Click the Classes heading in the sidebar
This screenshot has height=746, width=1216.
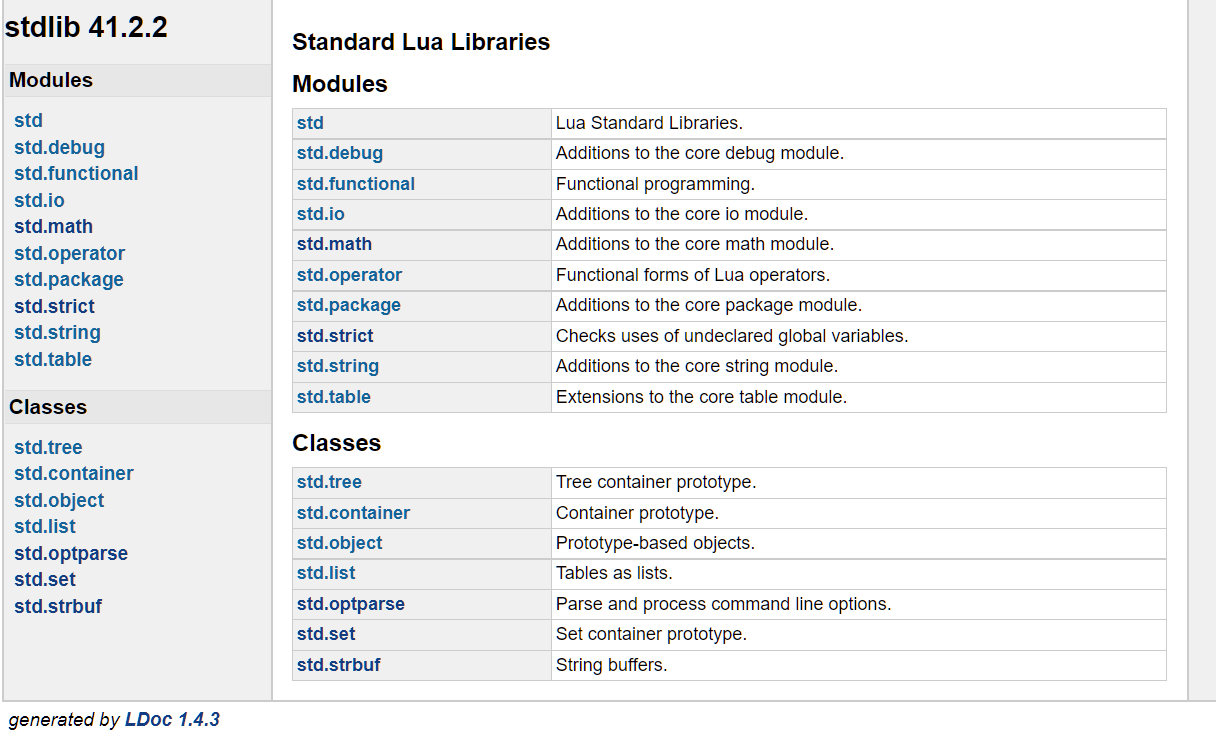48,407
